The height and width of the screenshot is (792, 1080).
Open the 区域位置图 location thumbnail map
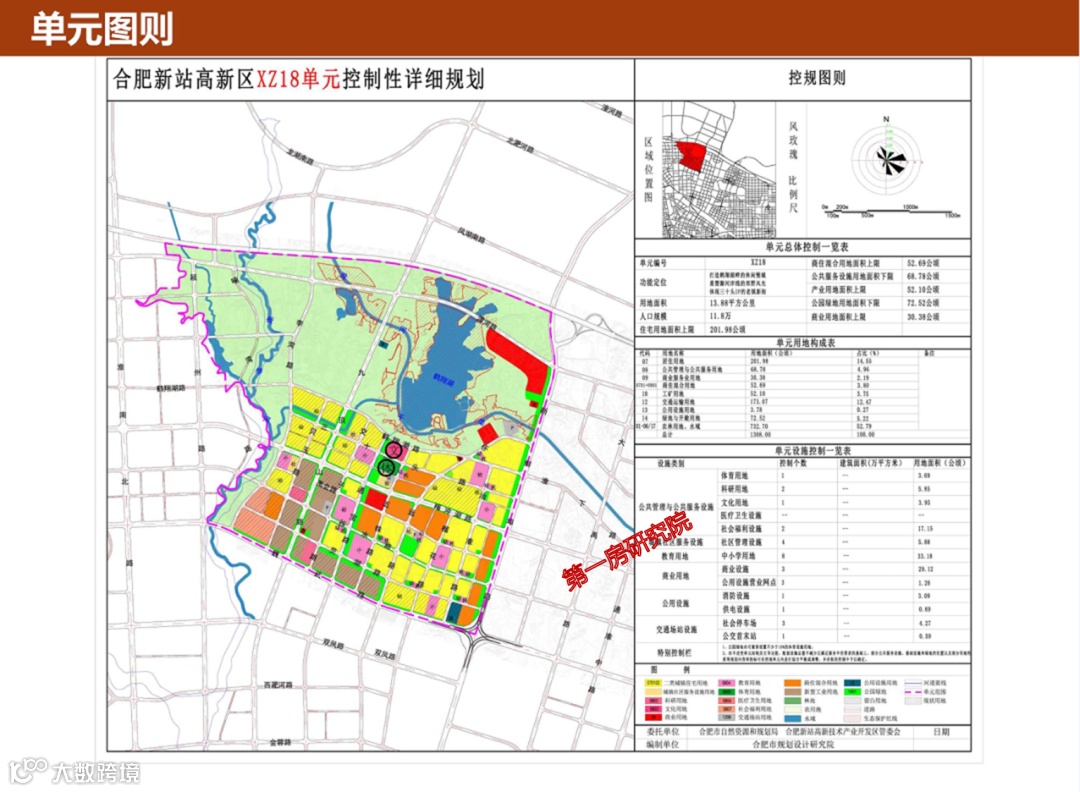click(x=718, y=169)
